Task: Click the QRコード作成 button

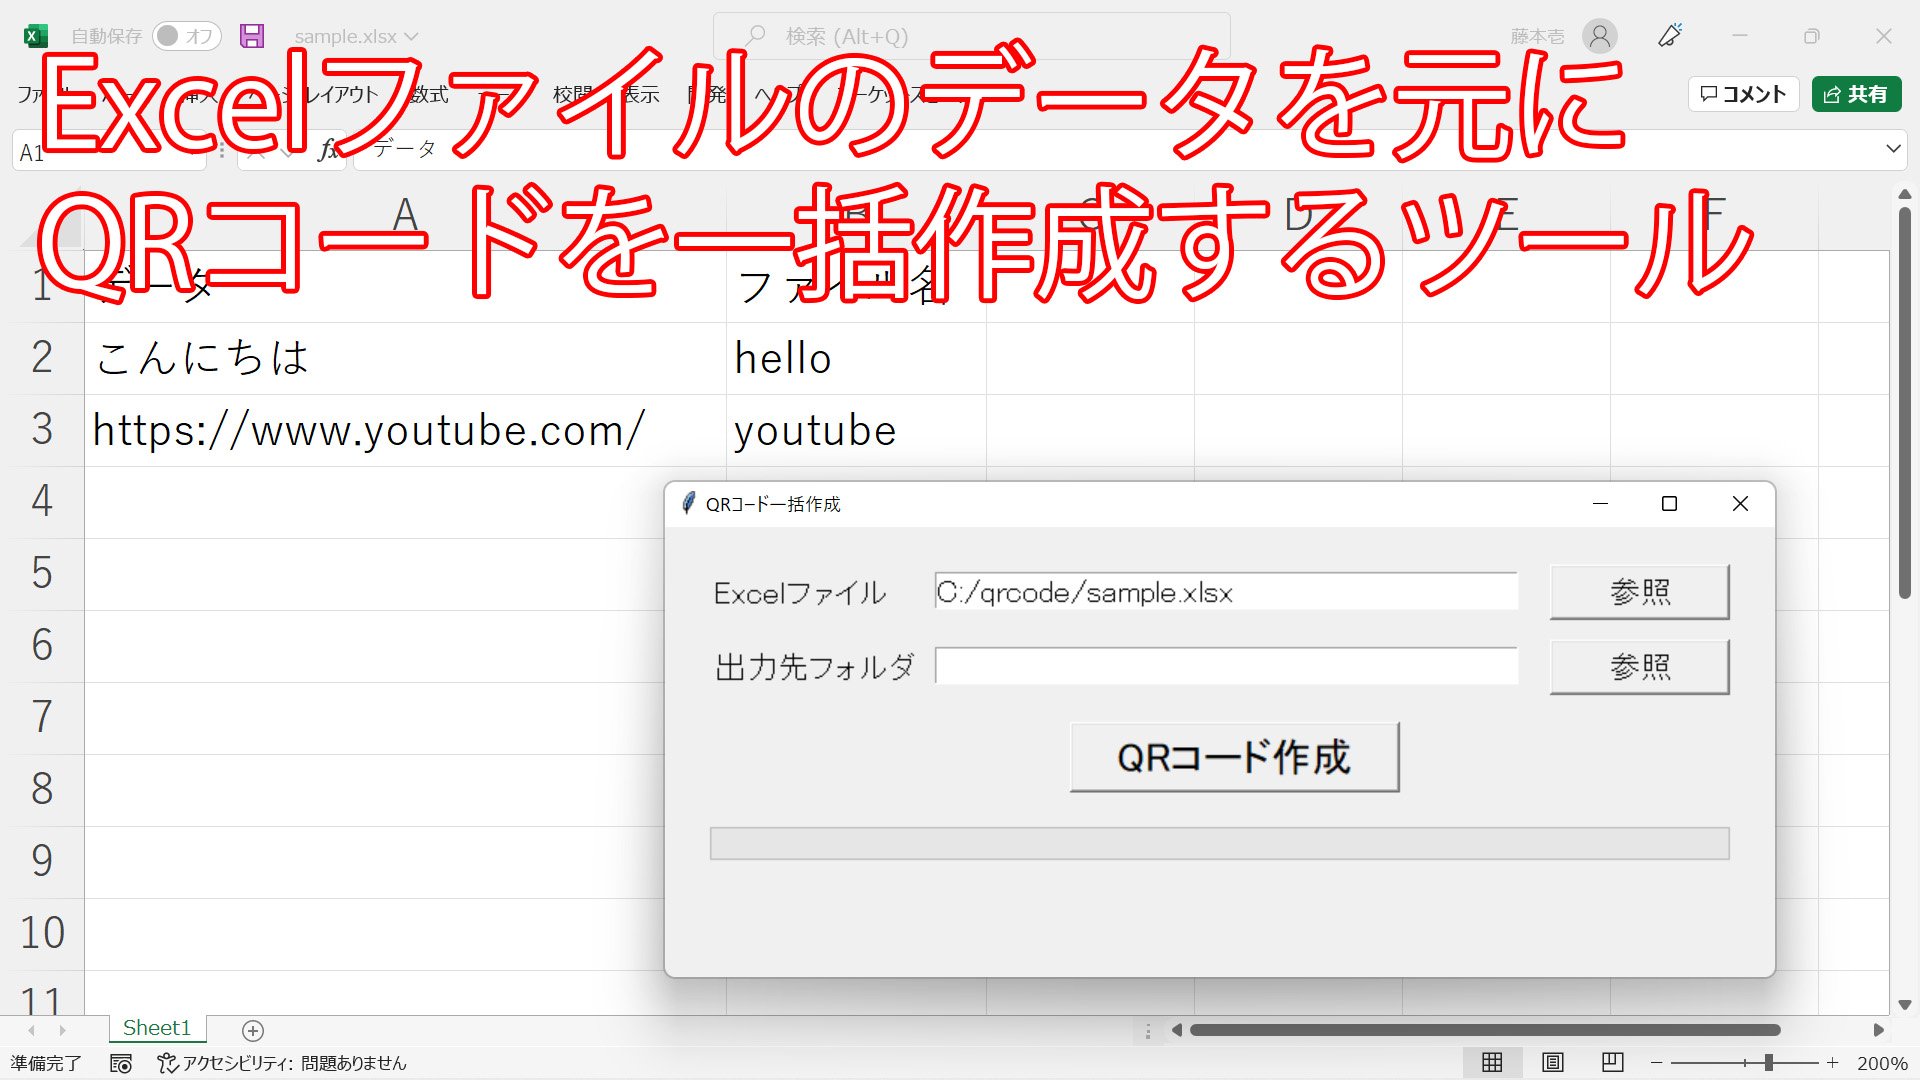Action: tap(1234, 758)
